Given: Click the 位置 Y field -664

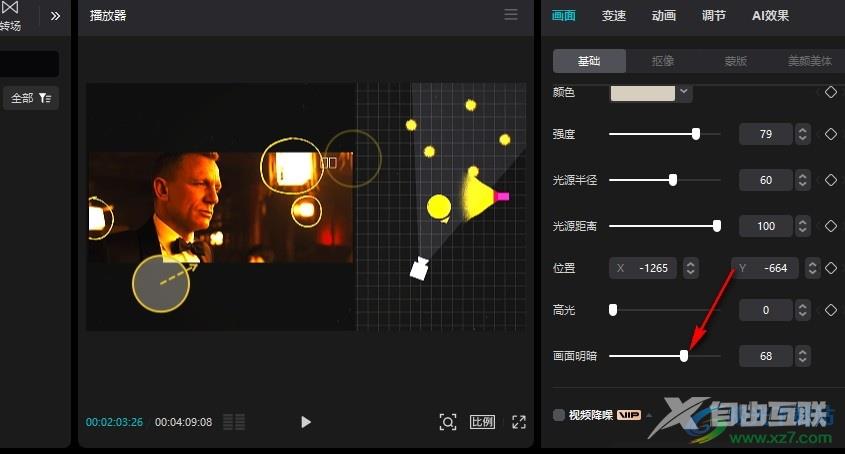Looking at the screenshot, I should click(x=765, y=268).
